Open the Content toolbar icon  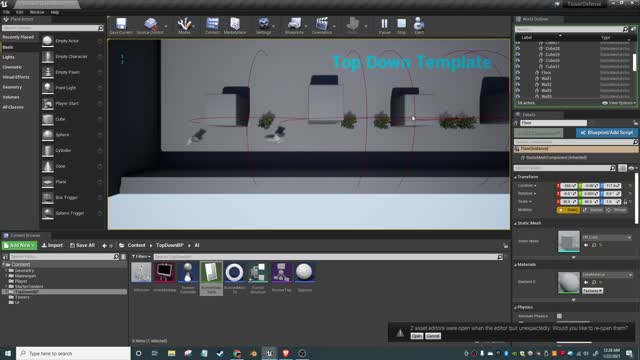[212, 26]
